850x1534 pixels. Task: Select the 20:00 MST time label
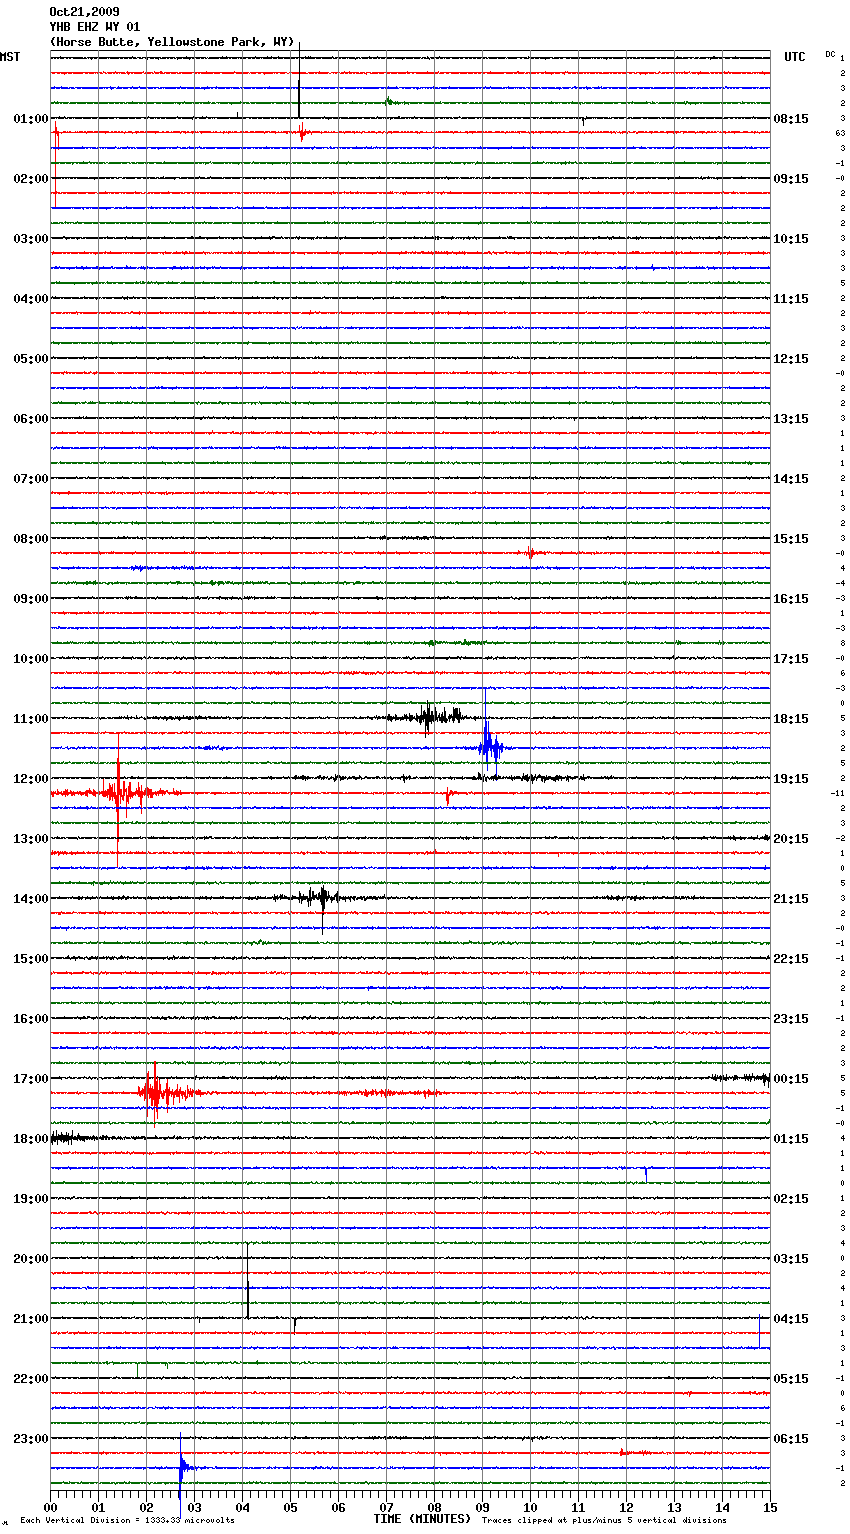click(31, 1259)
